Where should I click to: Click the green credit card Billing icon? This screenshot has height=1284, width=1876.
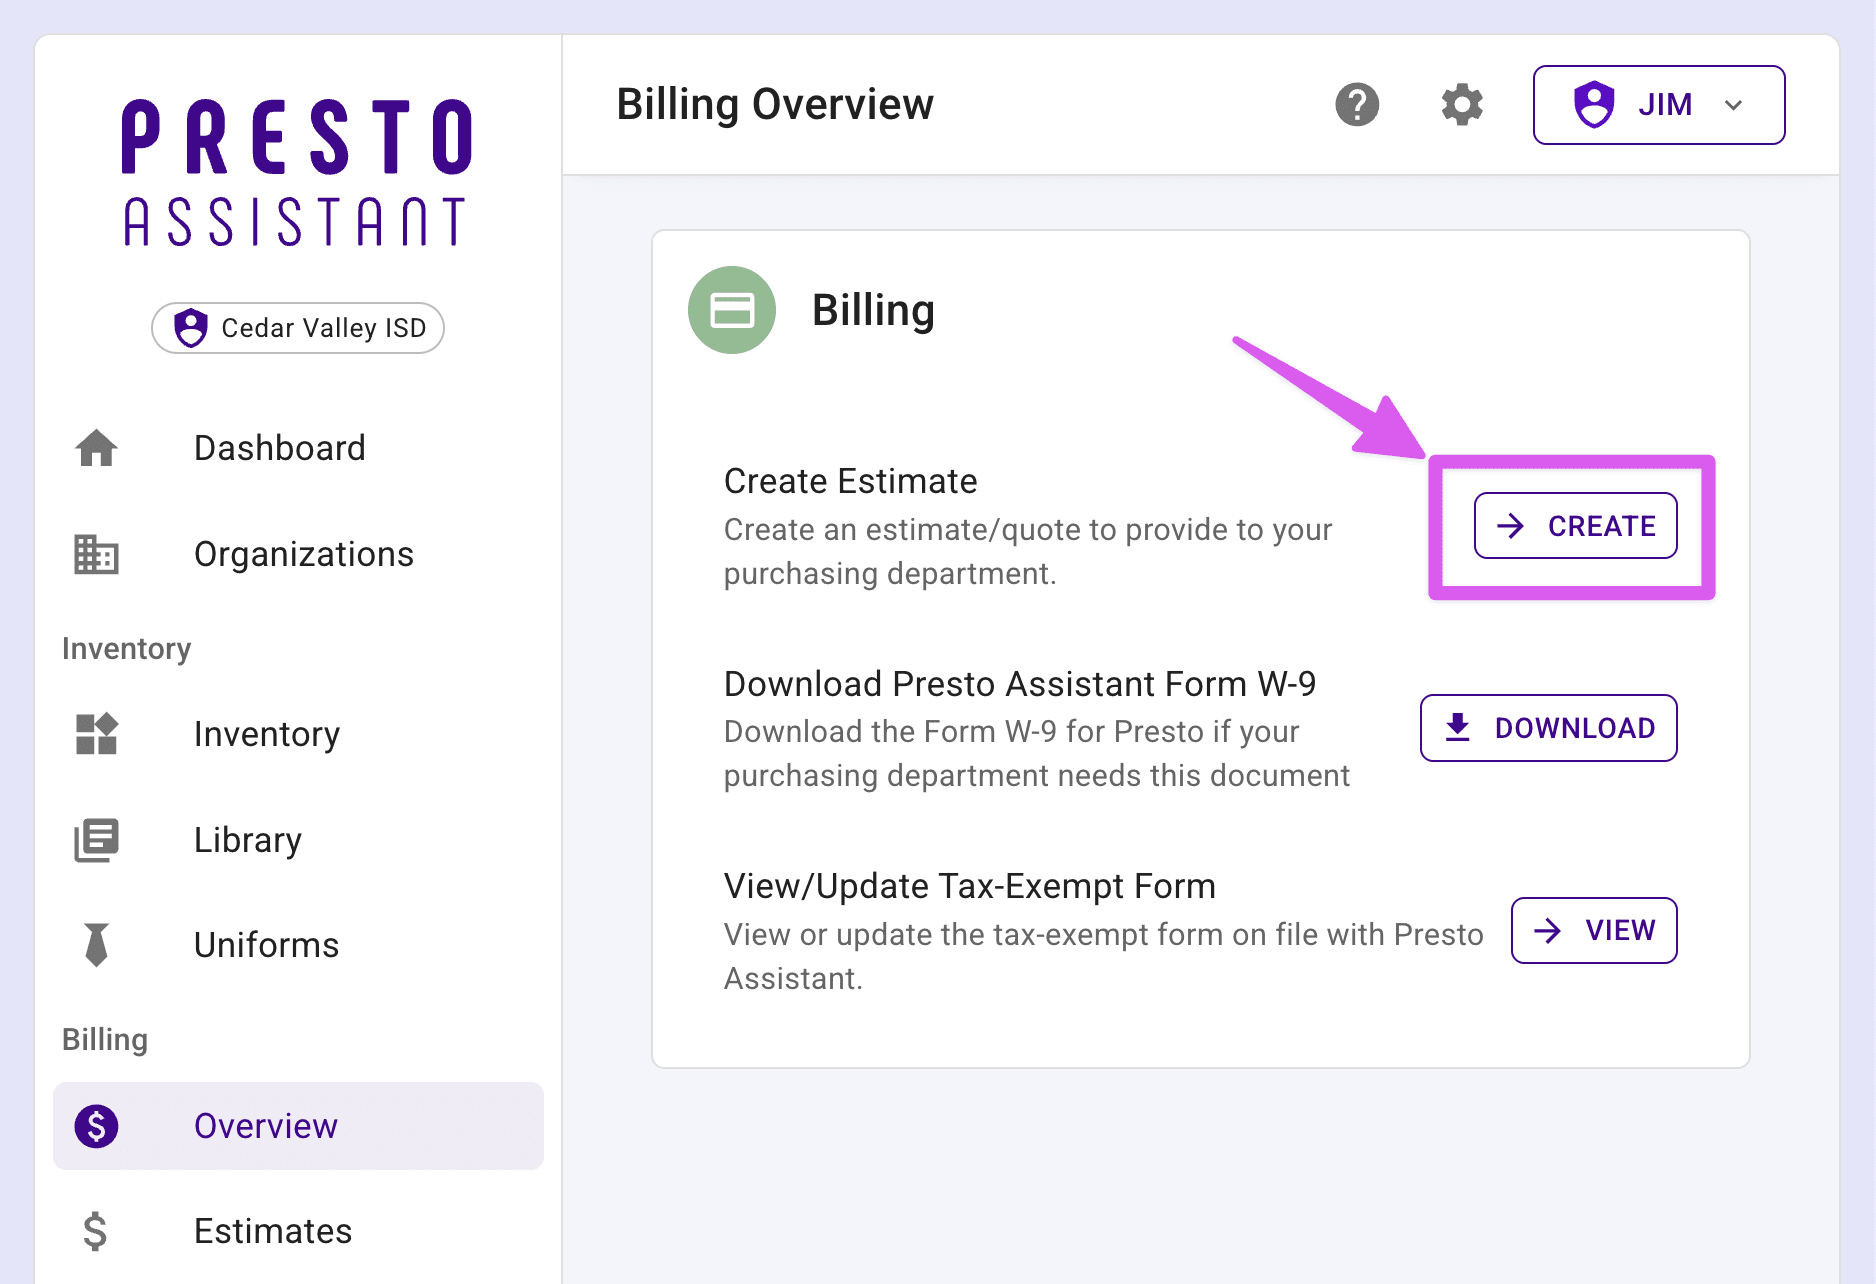(x=731, y=310)
